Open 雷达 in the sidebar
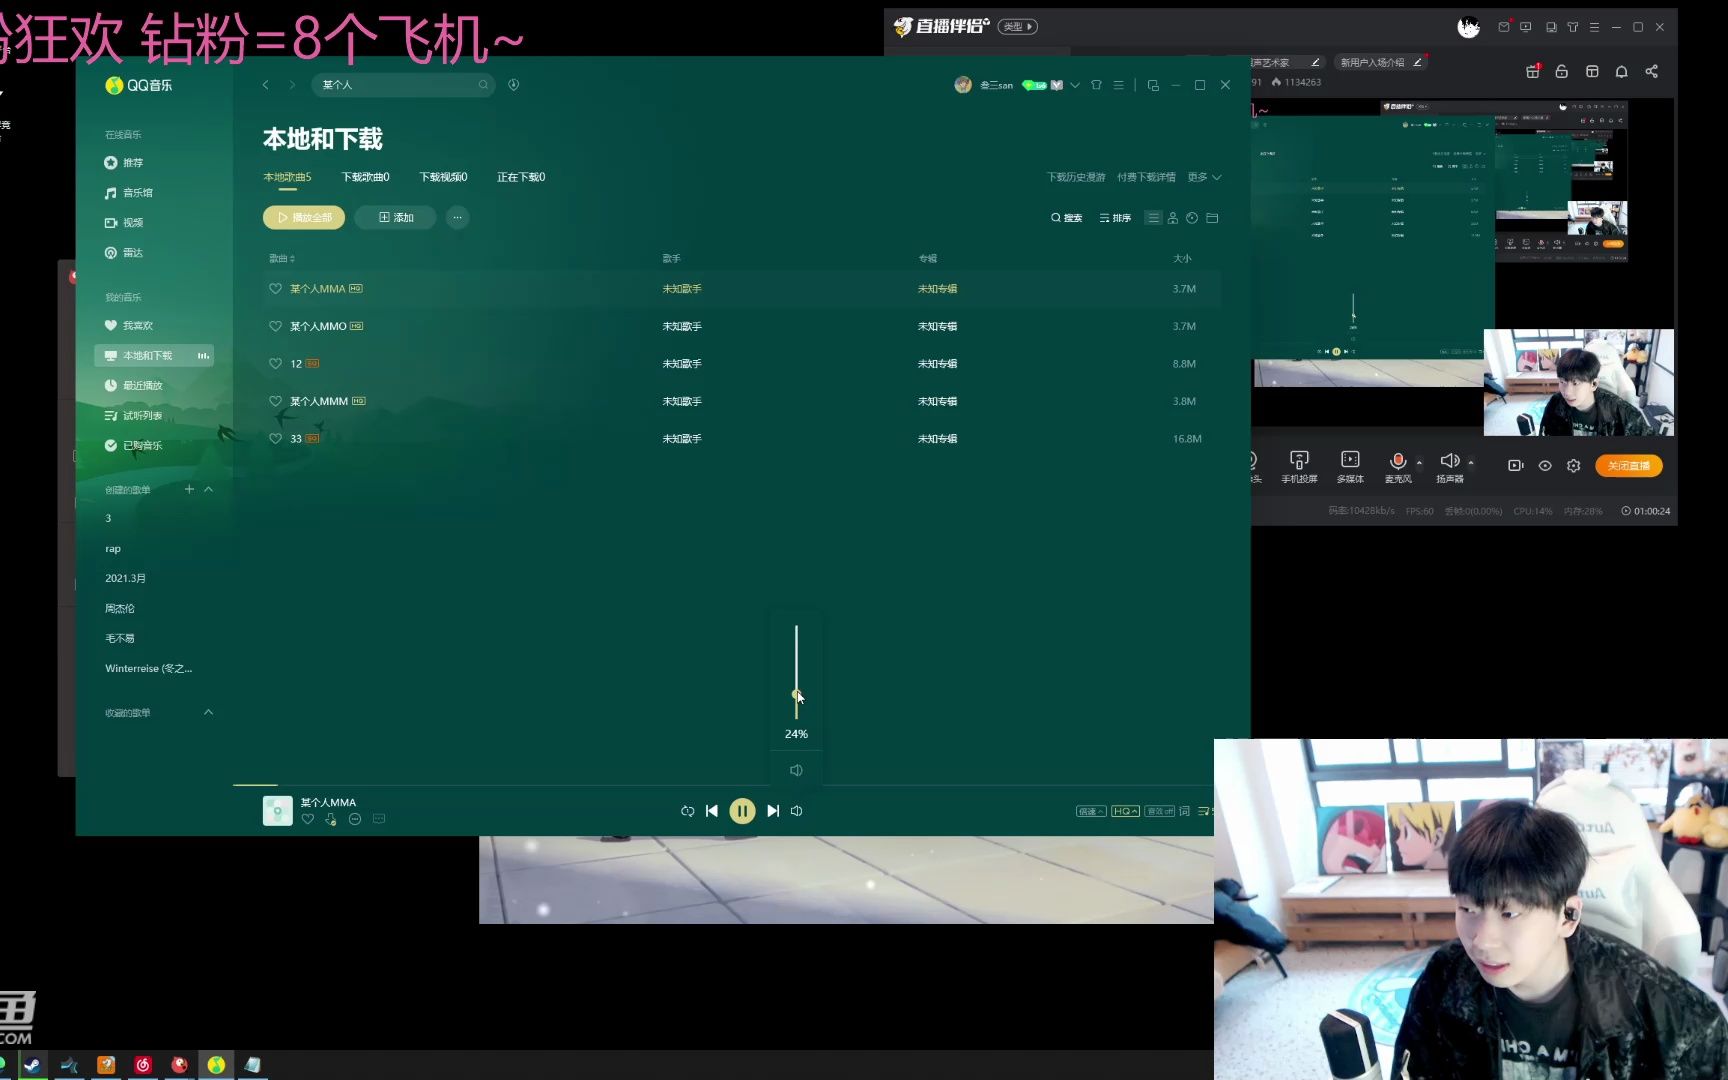The height and width of the screenshot is (1080, 1728). 124,252
